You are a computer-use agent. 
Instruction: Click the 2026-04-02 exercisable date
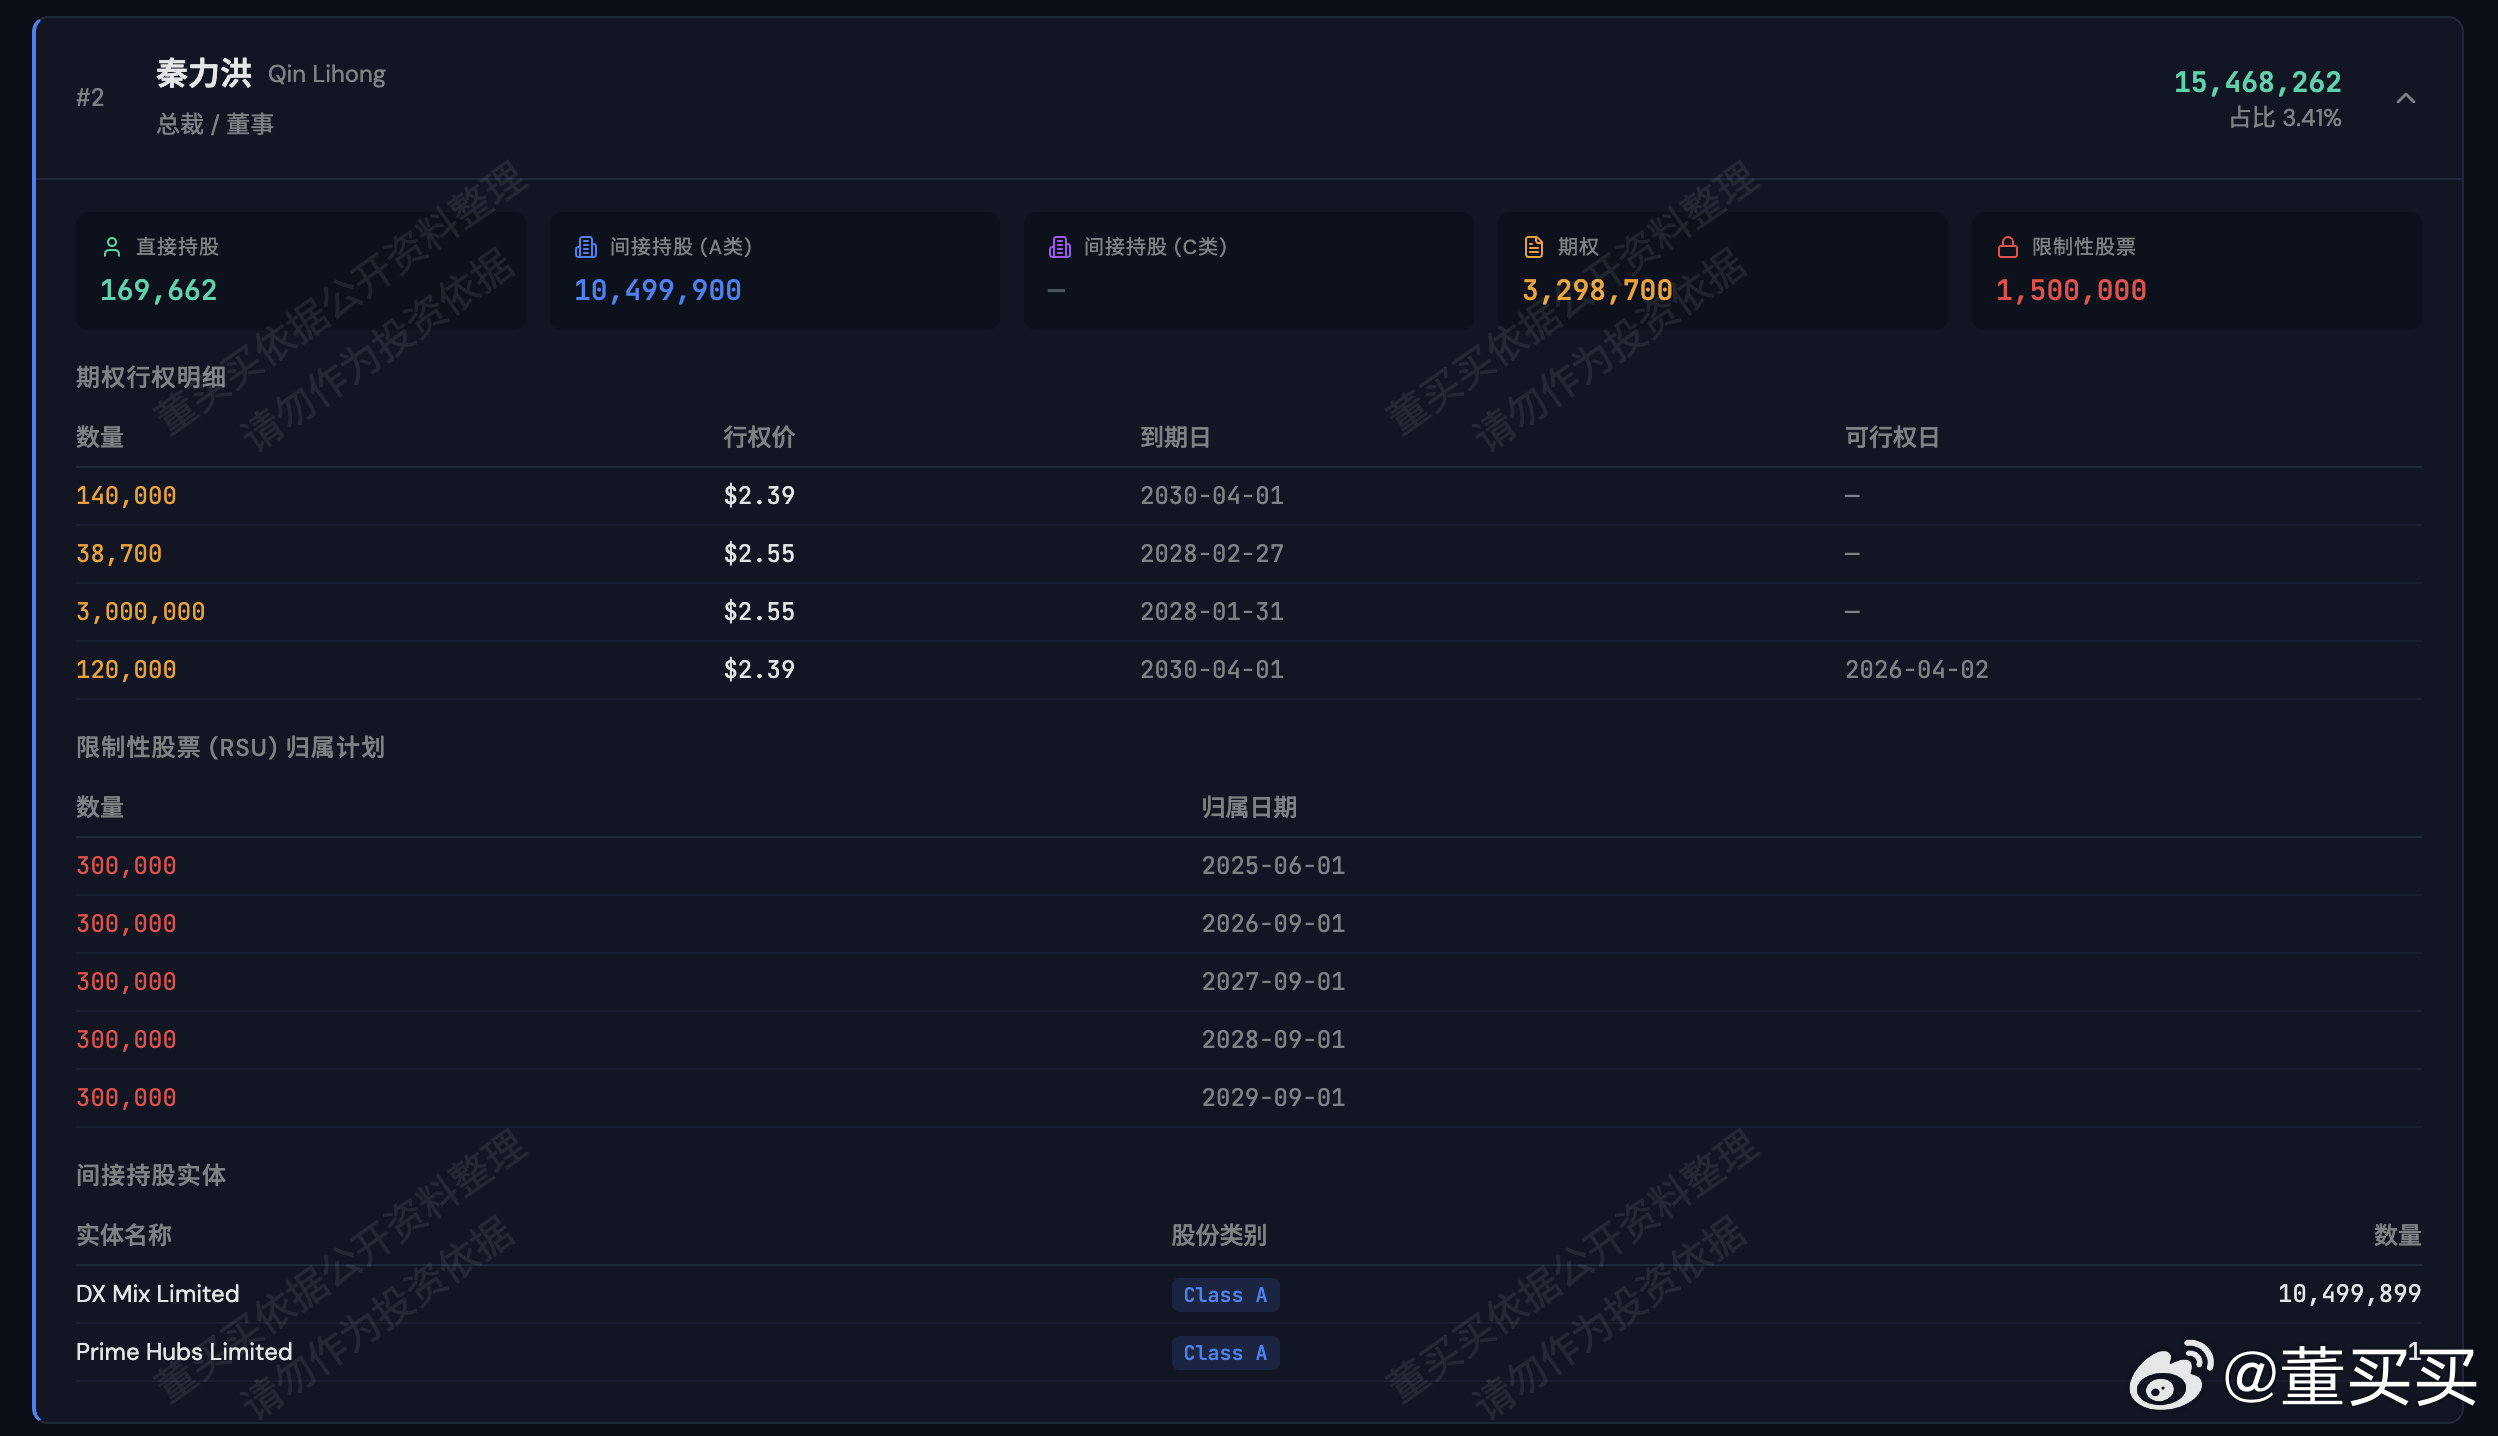[x=1916, y=670]
